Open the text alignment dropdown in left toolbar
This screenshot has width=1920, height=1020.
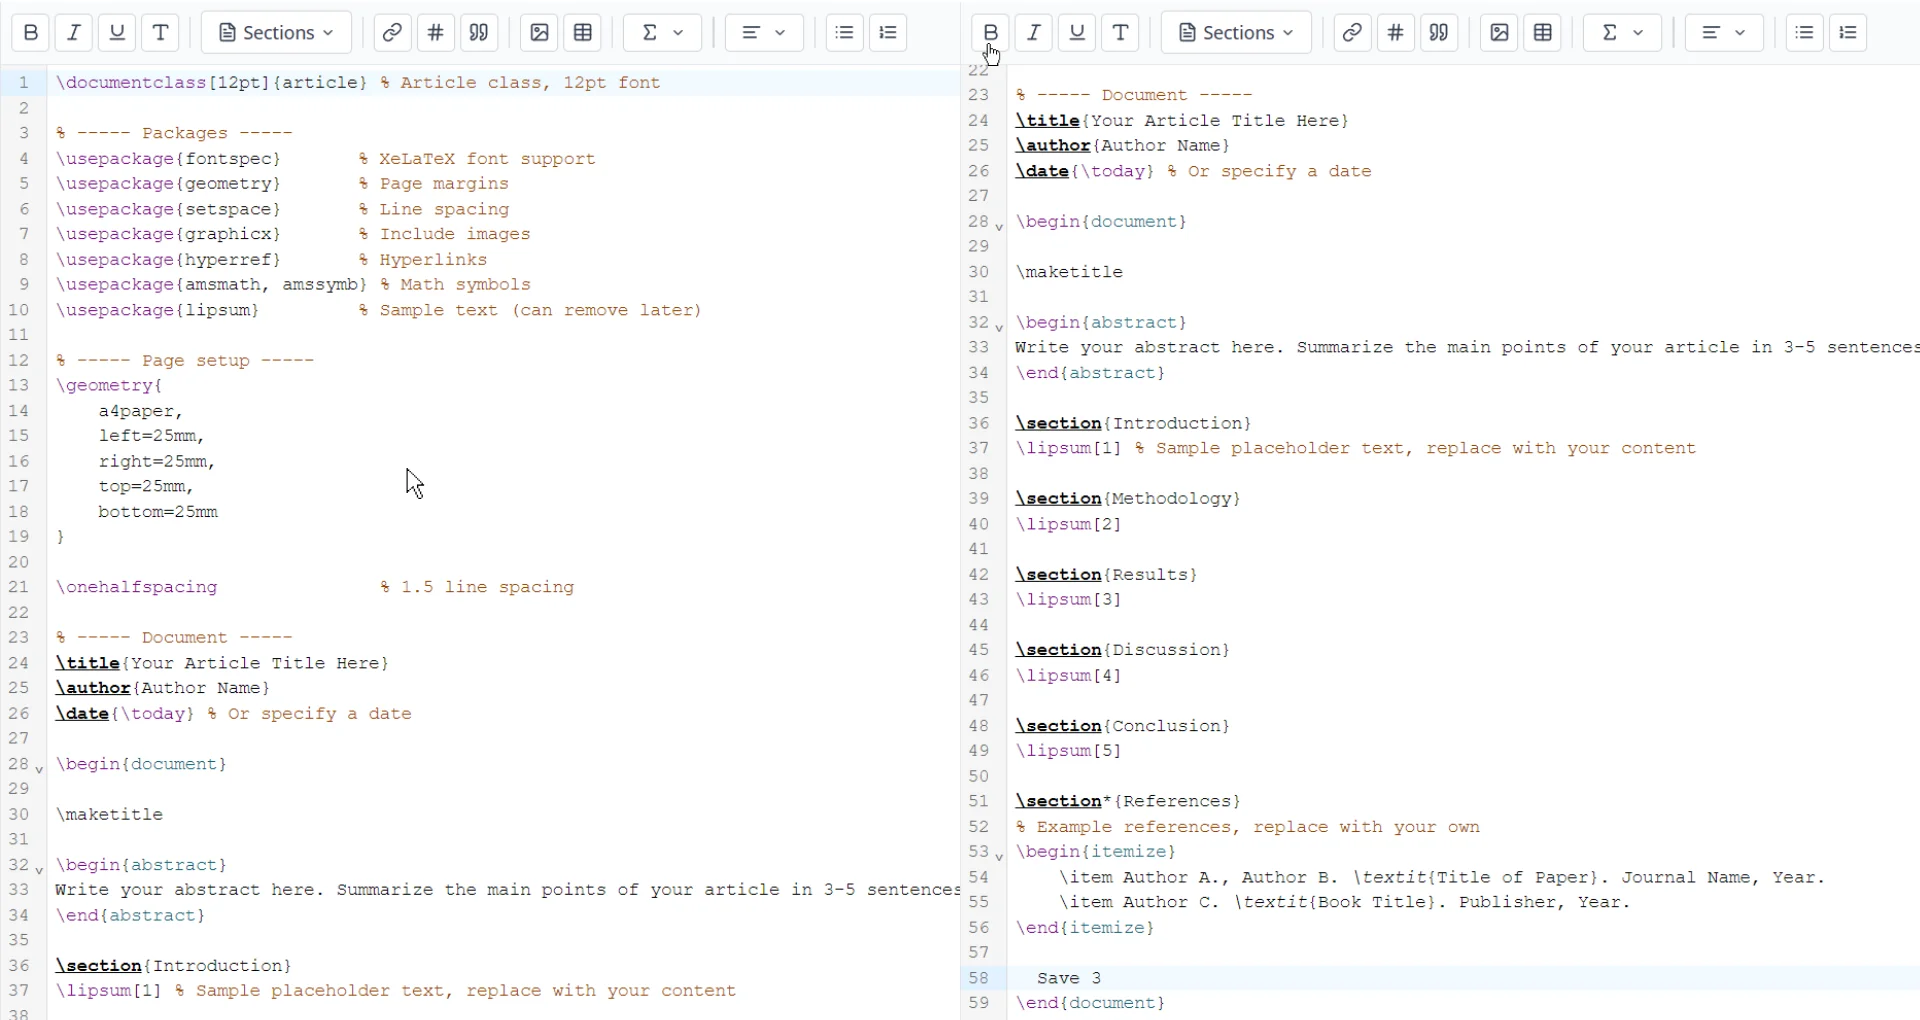click(763, 33)
